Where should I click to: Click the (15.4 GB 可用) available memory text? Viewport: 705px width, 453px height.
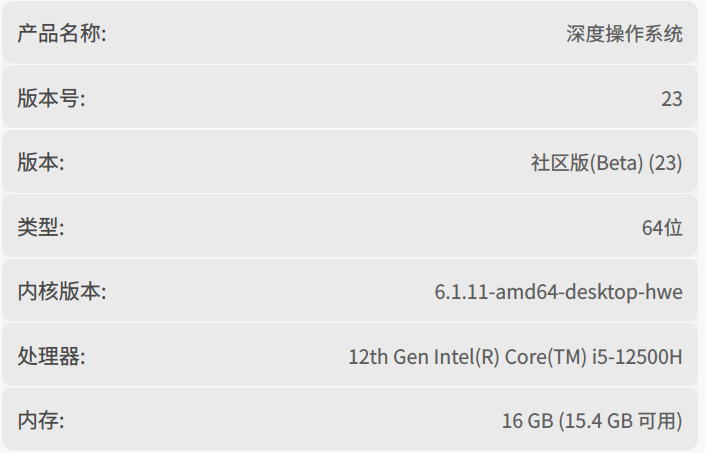[x=620, y=420]
